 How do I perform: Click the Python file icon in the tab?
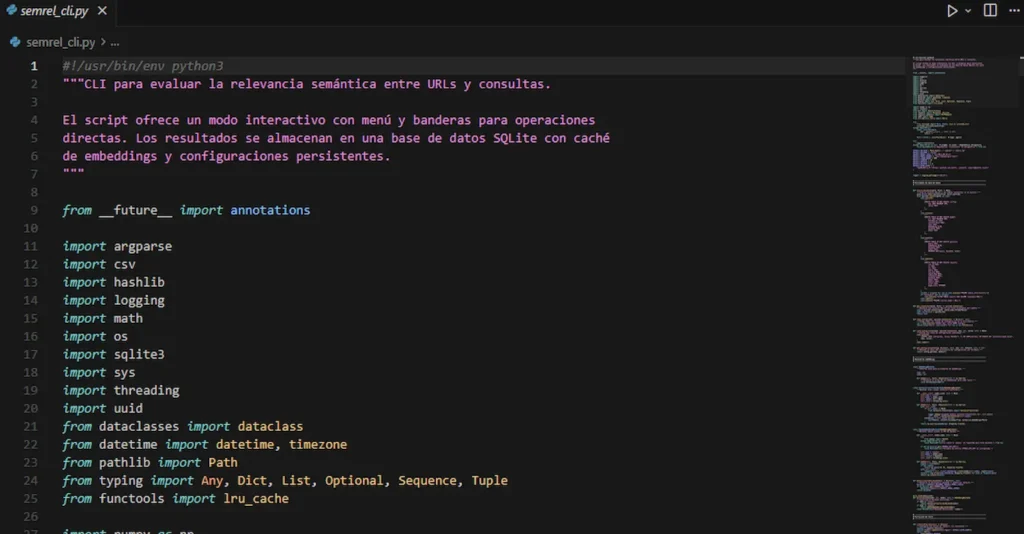(x=11, y=10)
